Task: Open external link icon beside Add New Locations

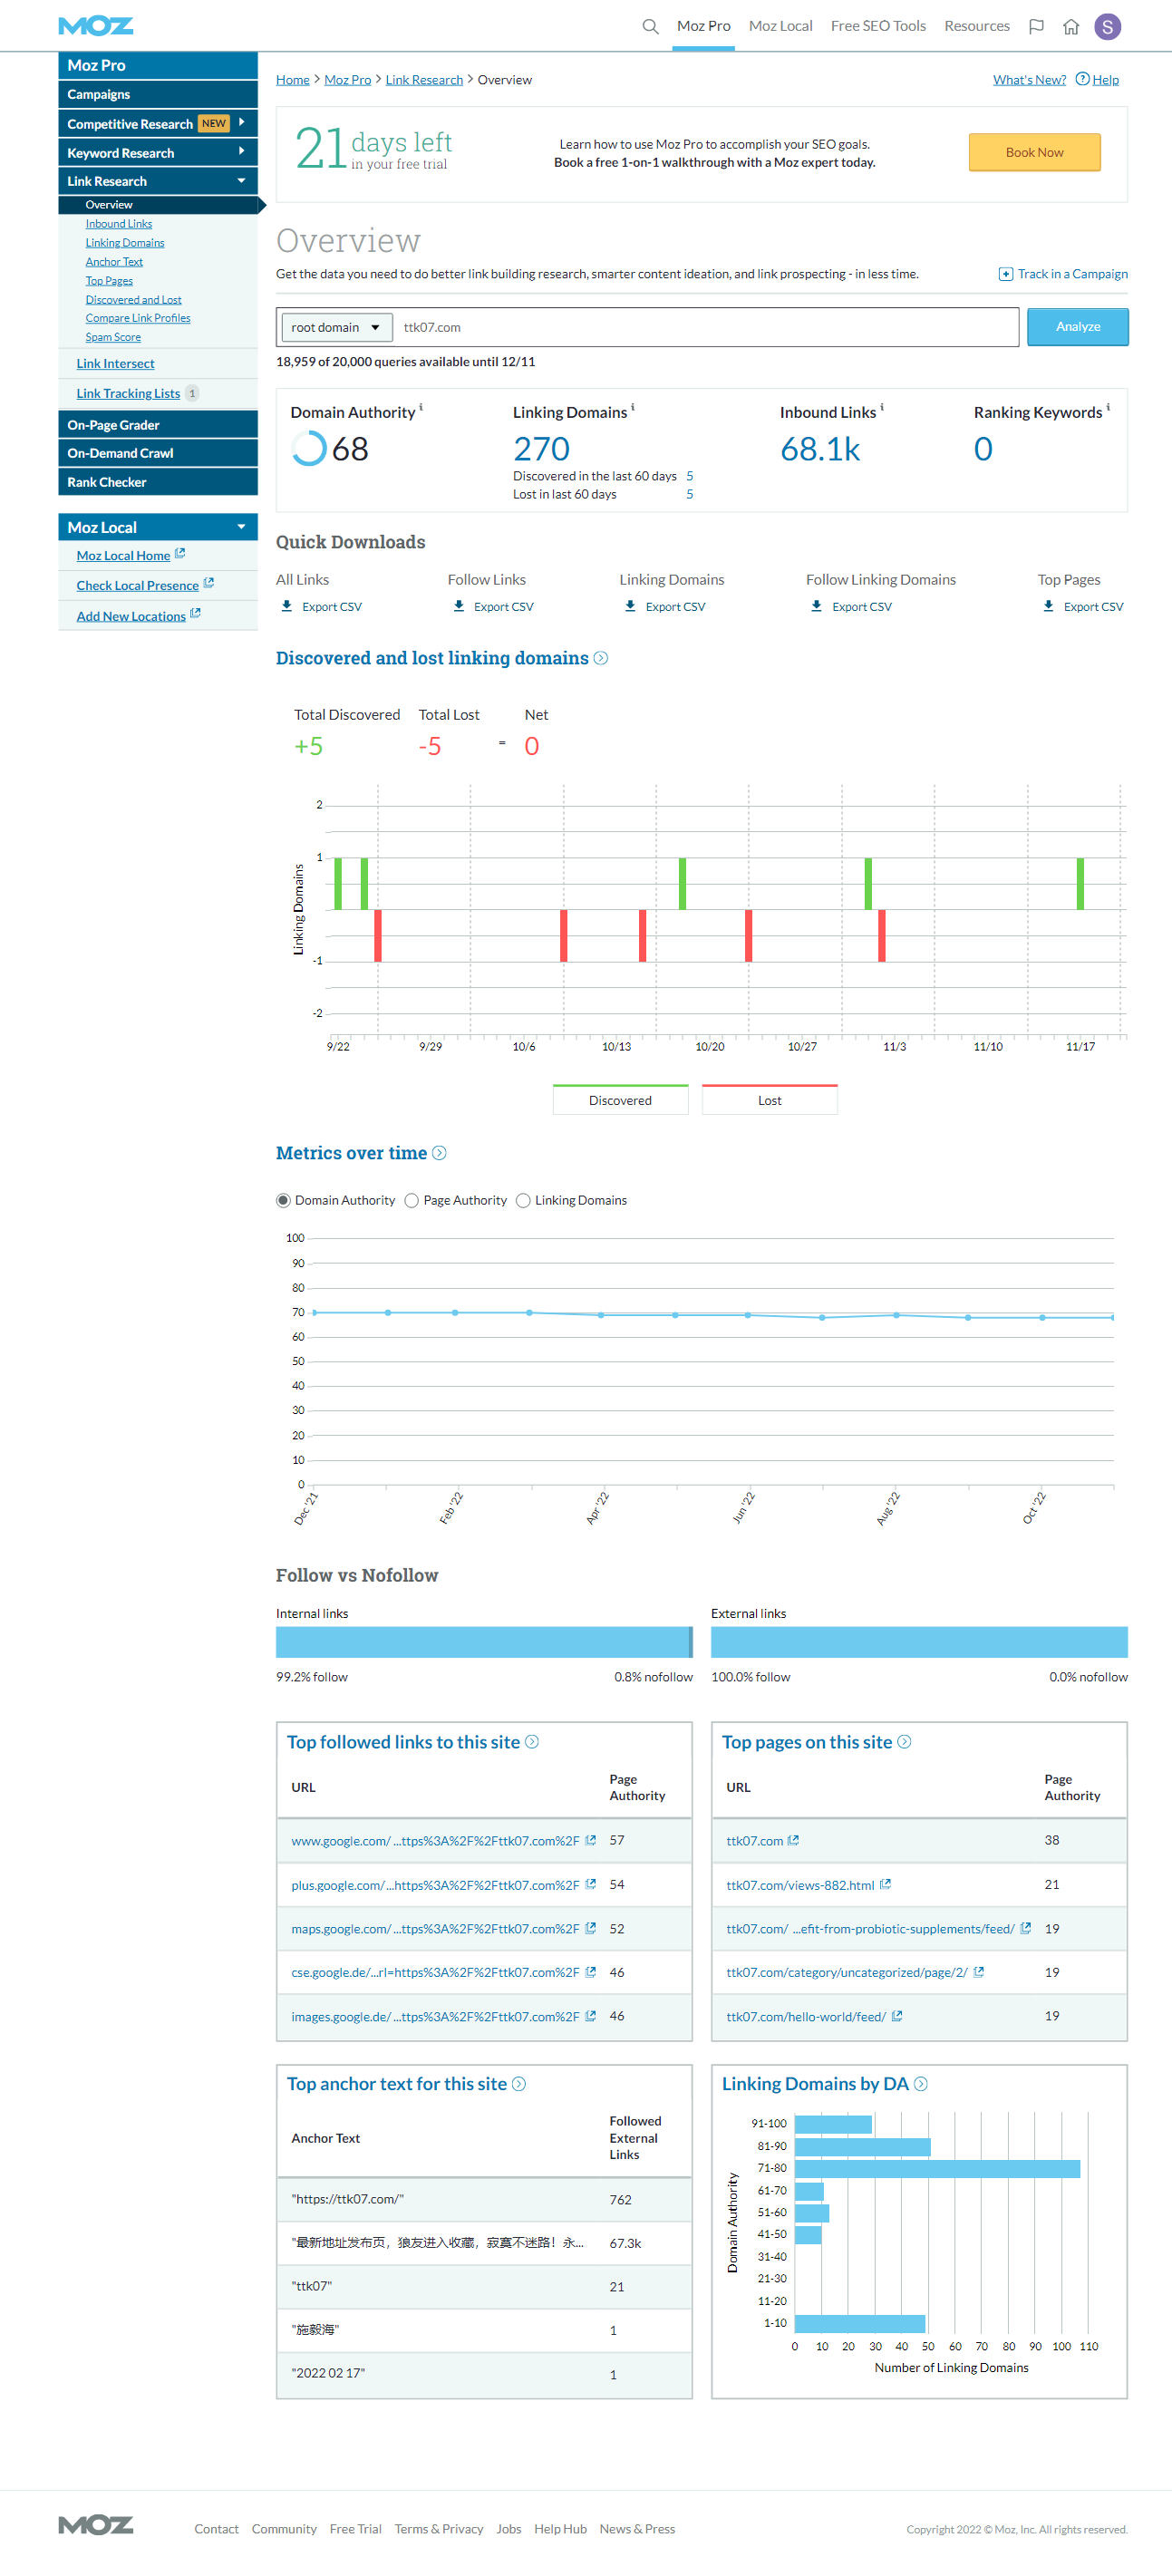Action: pos(195,613)
